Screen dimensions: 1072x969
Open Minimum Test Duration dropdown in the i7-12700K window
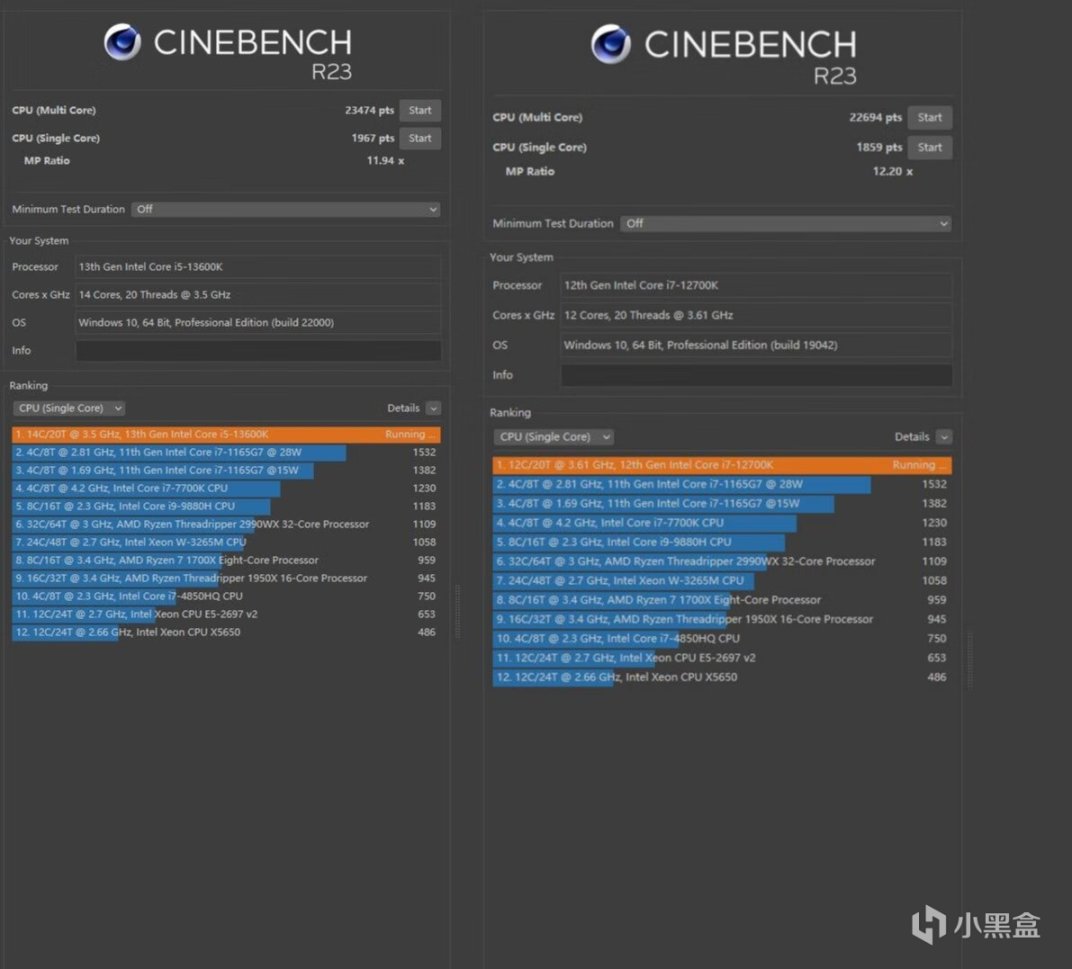785,224
